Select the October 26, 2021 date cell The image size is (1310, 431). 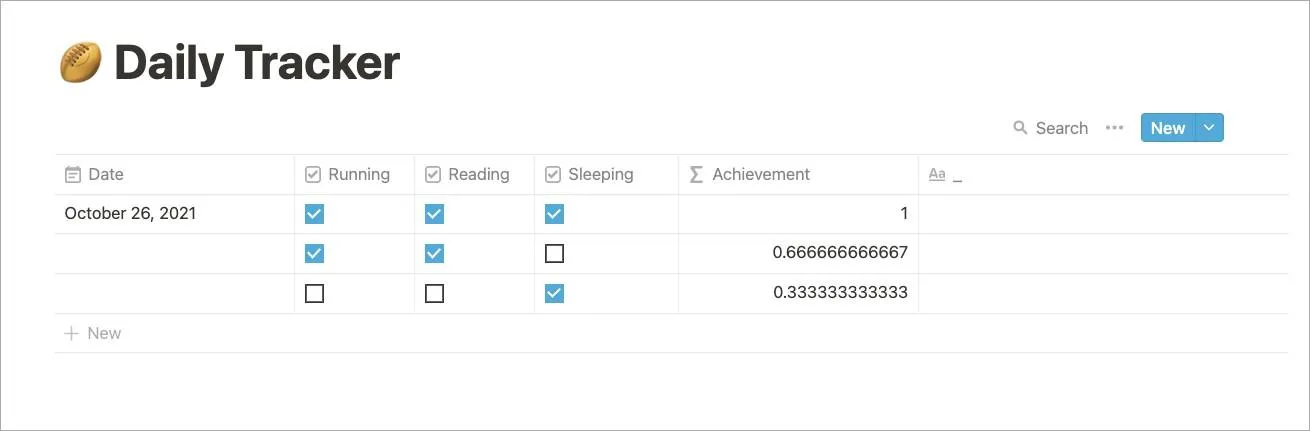(x=131, y=214)
